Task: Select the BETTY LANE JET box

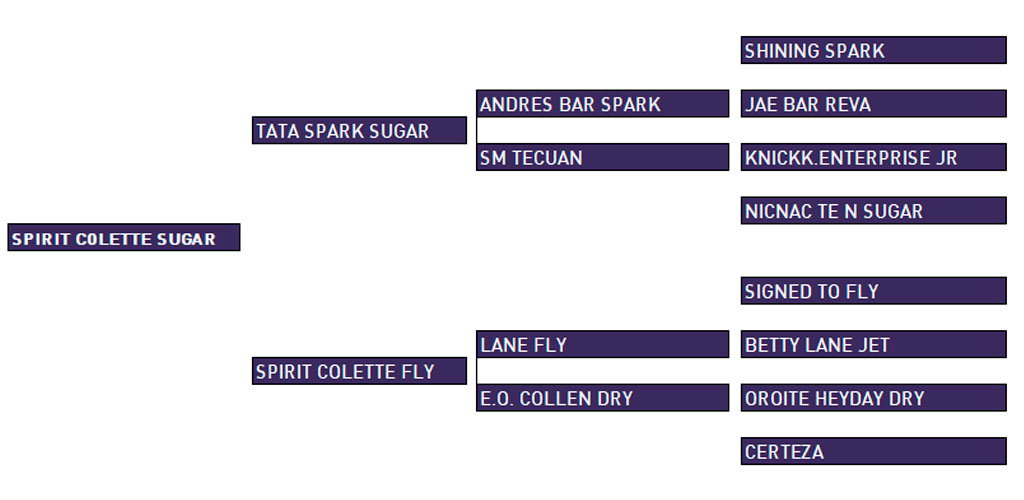Action: (873, 344)
